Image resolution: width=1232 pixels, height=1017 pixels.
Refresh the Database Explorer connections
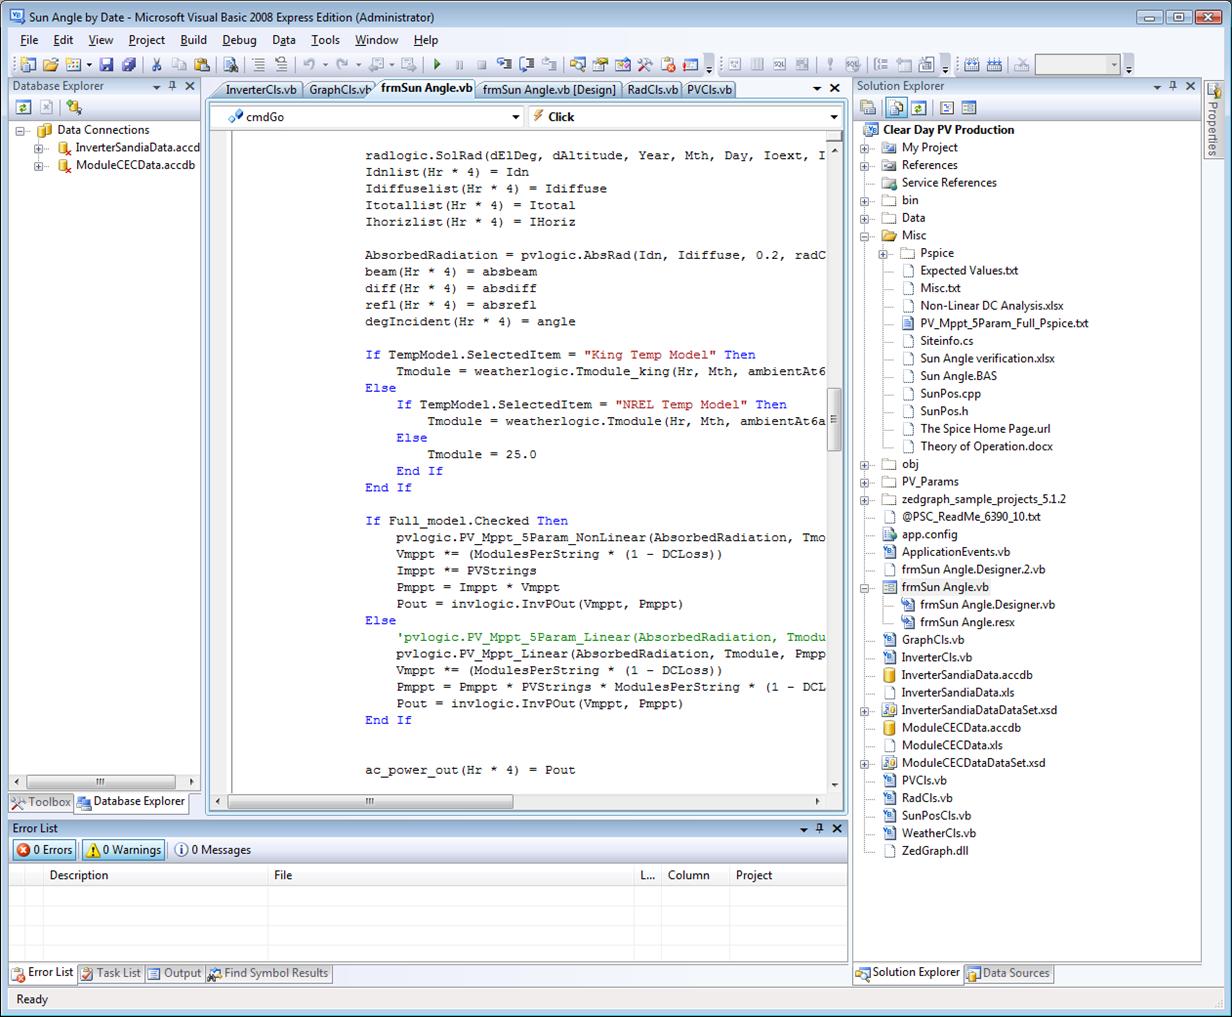click(23, 107)
